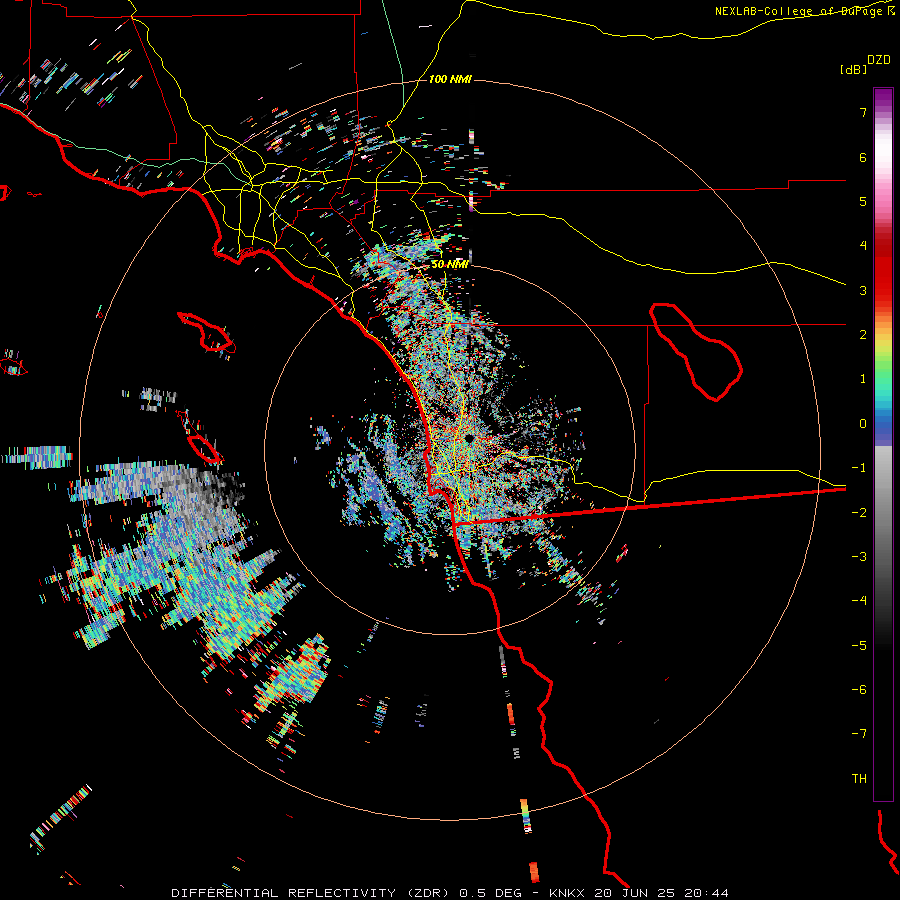Click the black radar site dot at map center
The image size is (900, 900).
[470, 439]
